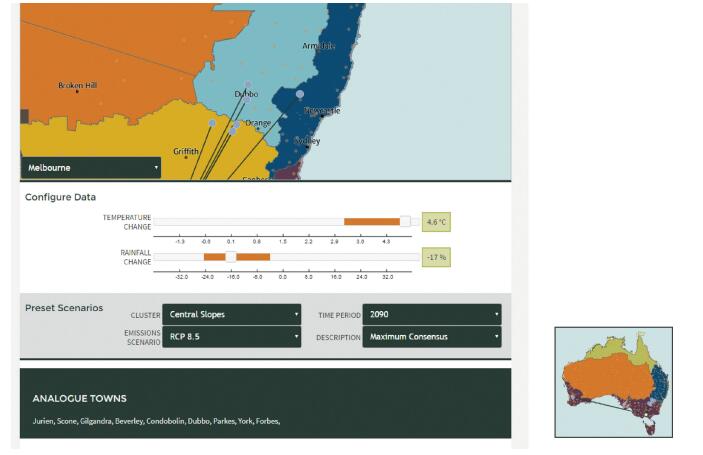
Task: Expand the Cluster dropdown showing Central Slopes
Action: 231,314
